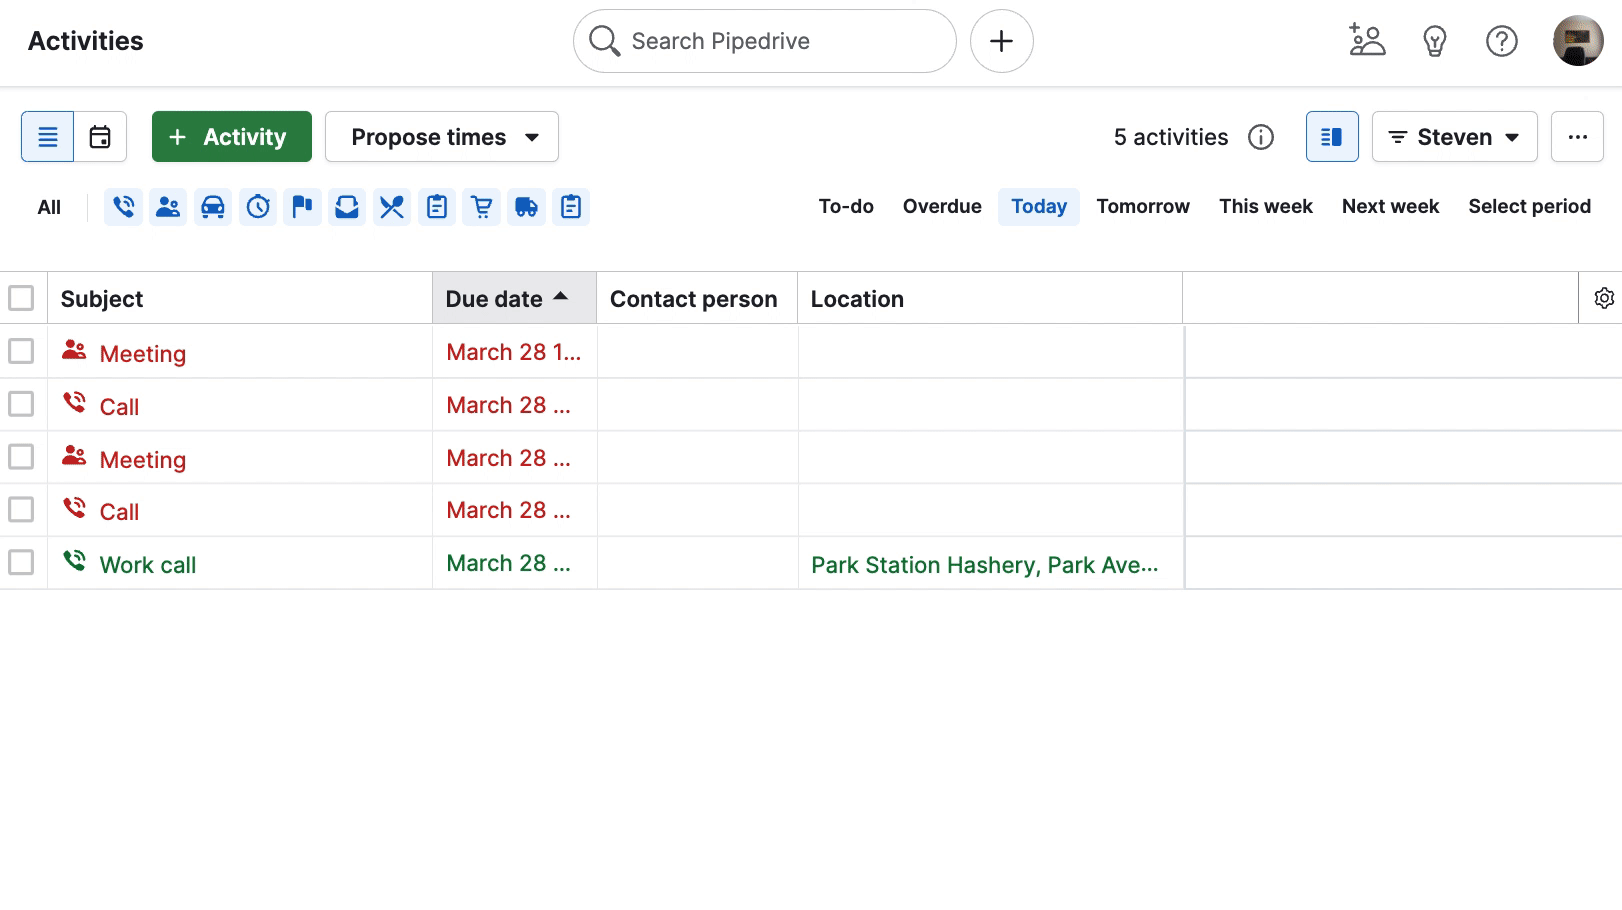
Task: Select the car activity type filter
Action: coord(212,207)
